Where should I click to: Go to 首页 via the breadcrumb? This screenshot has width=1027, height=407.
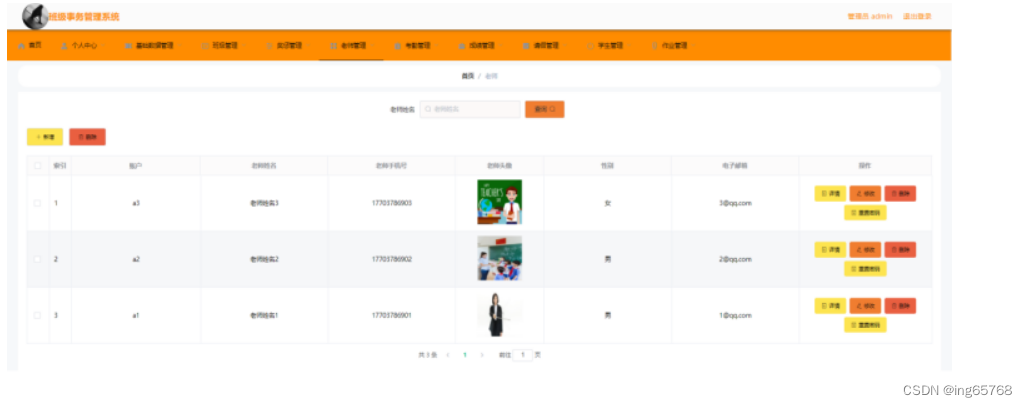[x=468, y=76]
